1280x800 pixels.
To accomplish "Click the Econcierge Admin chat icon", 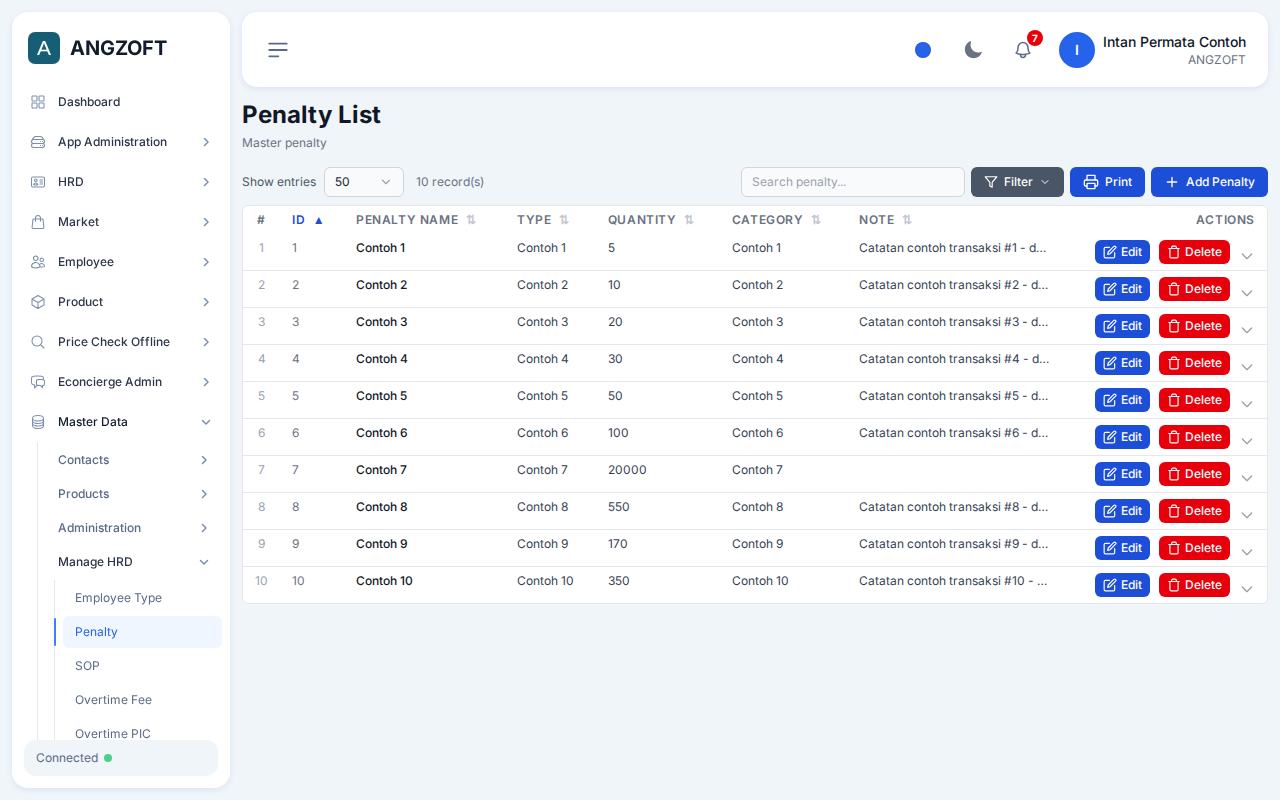I will tap(38, 382).
